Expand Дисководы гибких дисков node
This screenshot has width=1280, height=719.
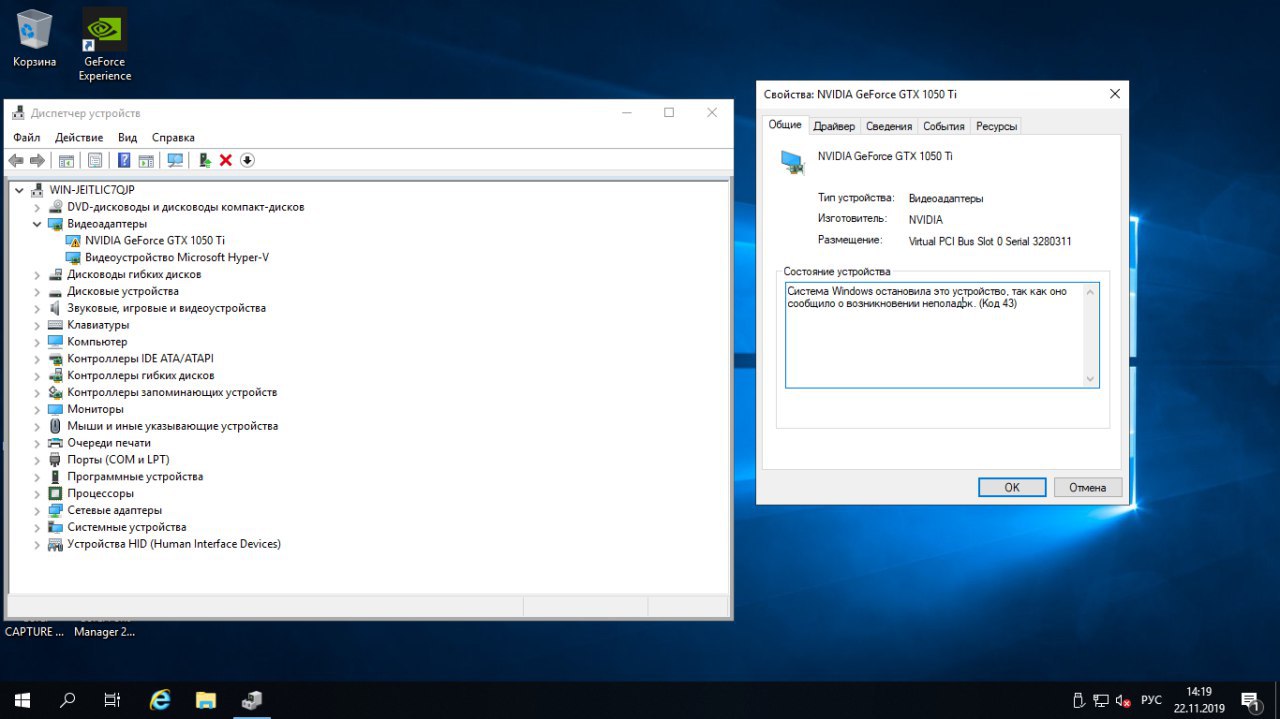37,274
